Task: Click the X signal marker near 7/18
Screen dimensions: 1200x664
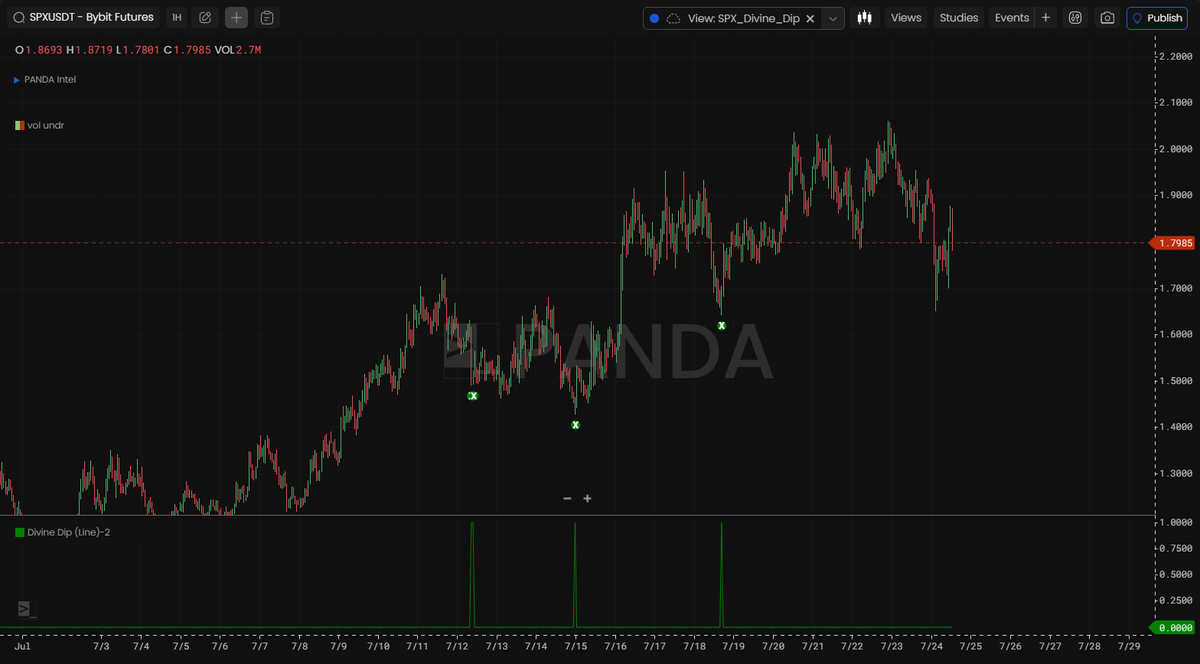Action: pos(721,325)
